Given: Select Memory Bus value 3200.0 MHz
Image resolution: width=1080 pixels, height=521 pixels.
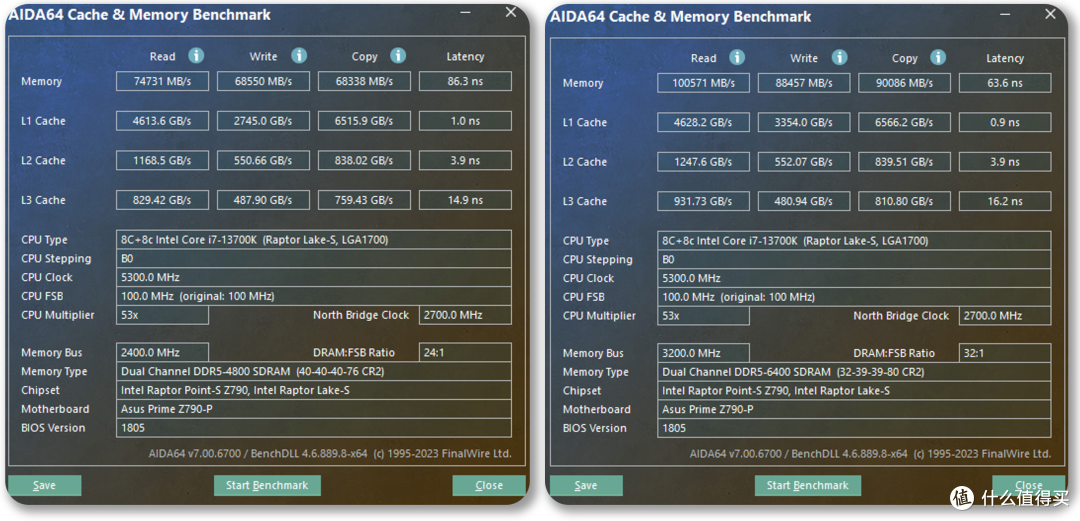Looking at the screenshot, I should [x=703, y=353].
